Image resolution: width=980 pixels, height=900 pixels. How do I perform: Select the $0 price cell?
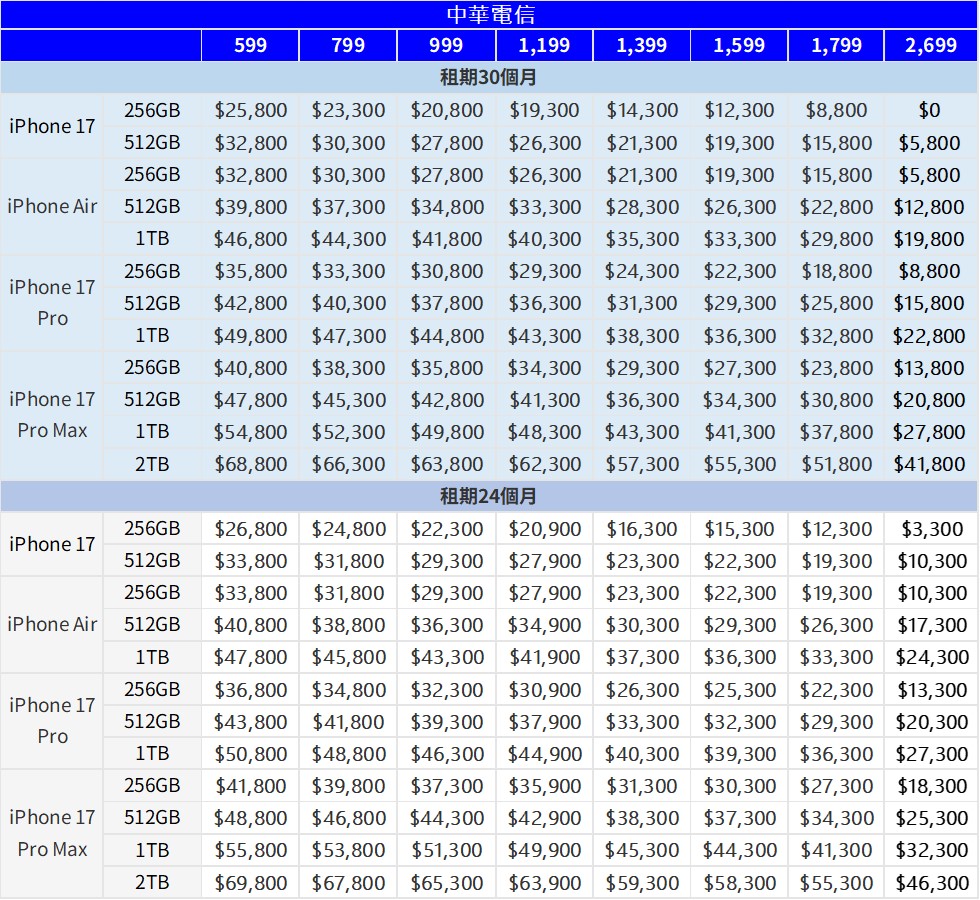pyautogui.click(x=929, y=110)
